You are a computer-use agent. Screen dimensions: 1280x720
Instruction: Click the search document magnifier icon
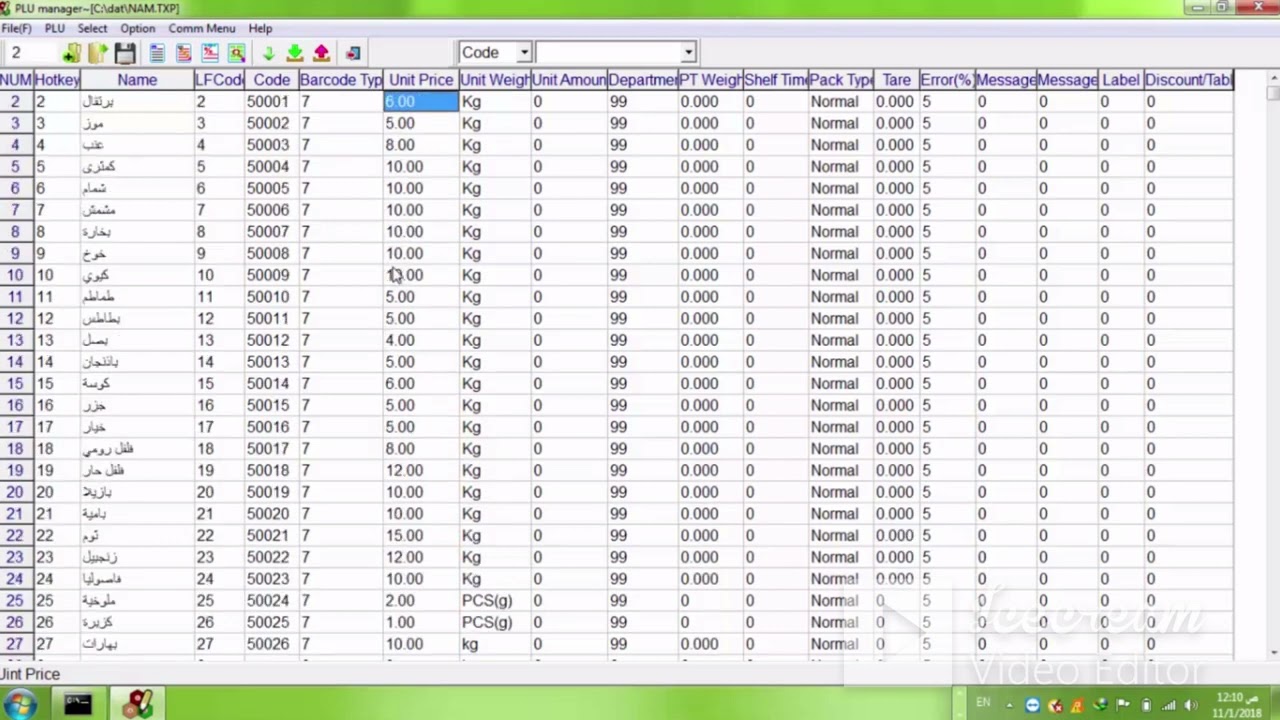(237, 53)
